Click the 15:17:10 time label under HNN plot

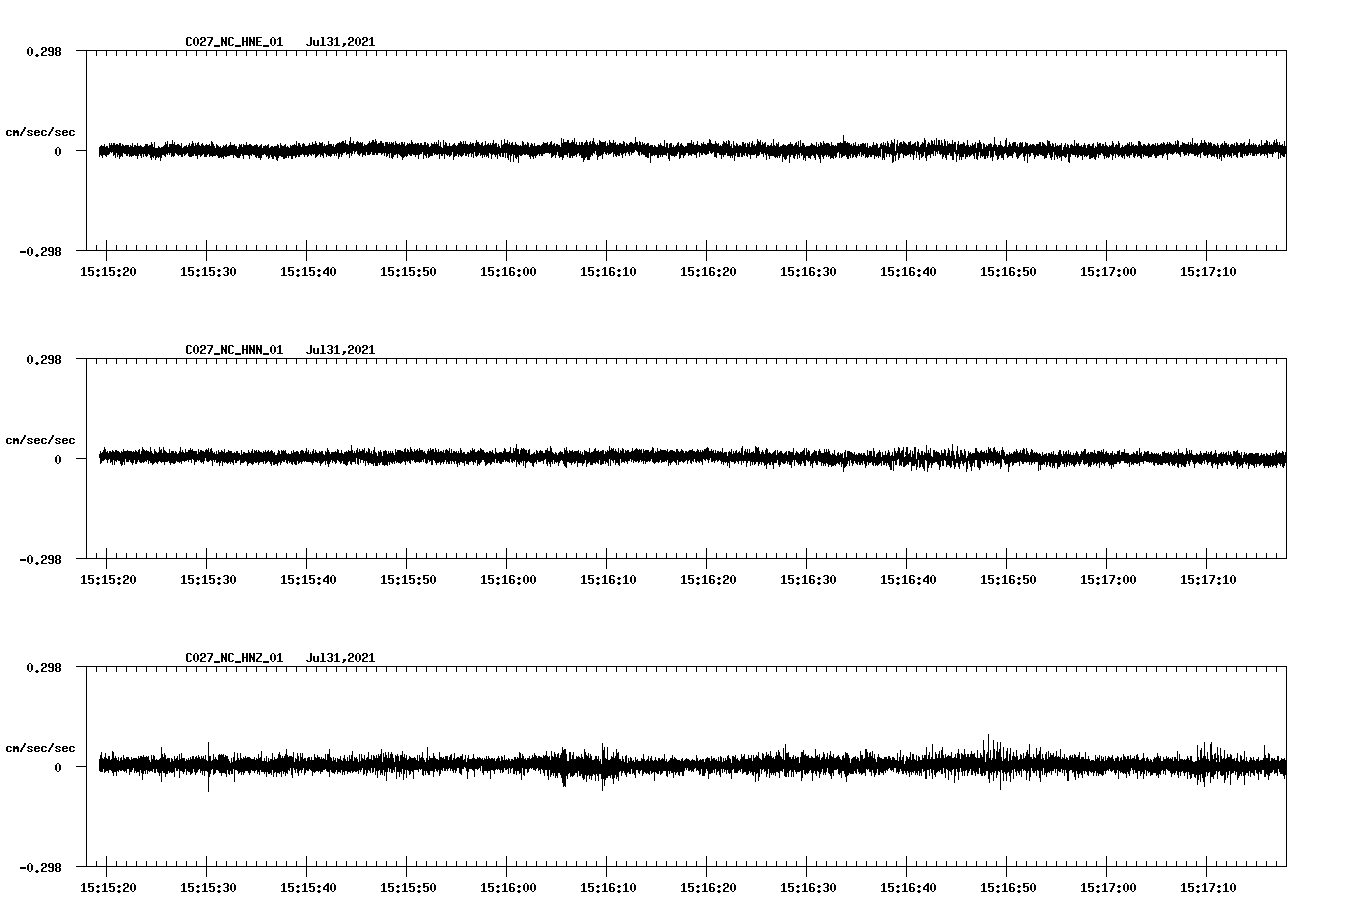click(x=1208, y=580)
